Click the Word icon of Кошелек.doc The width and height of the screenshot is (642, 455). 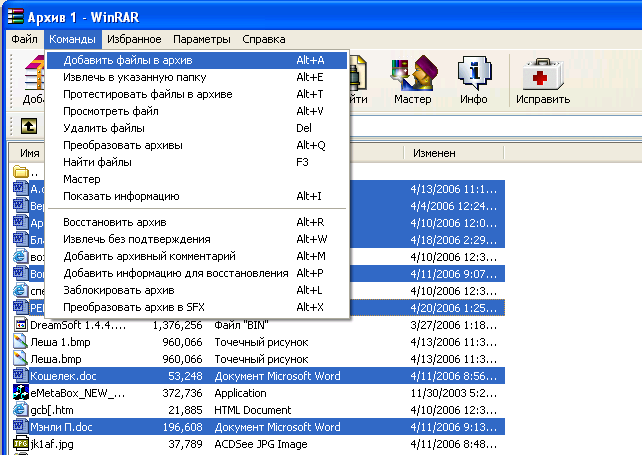(x=20, y=376)
